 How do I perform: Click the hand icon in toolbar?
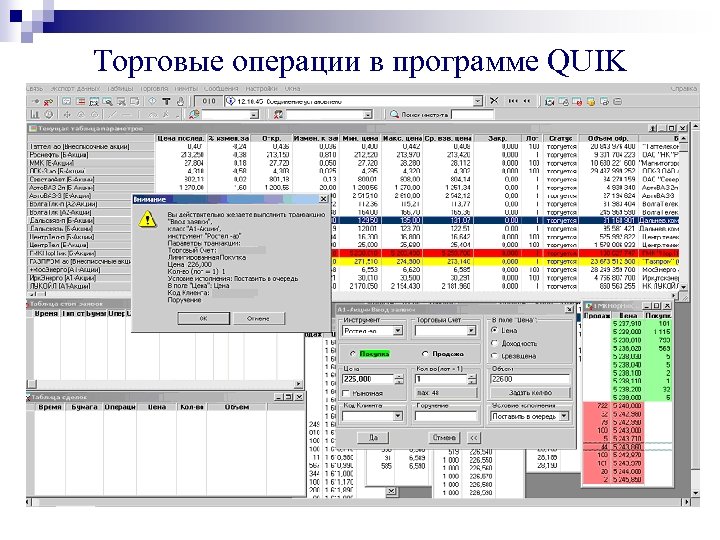(x=180, y=101)
